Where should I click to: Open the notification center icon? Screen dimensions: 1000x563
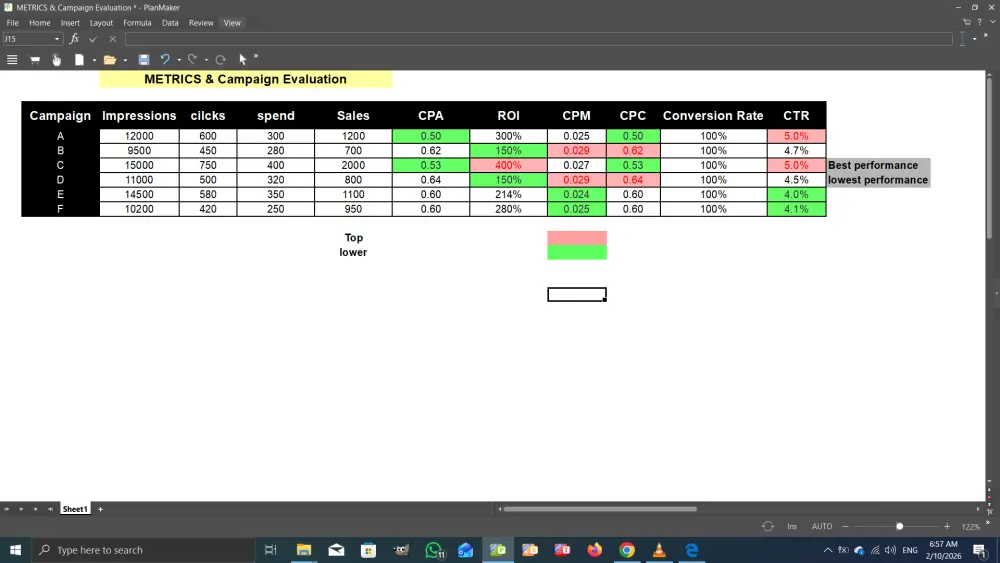[x=980, y=550]
